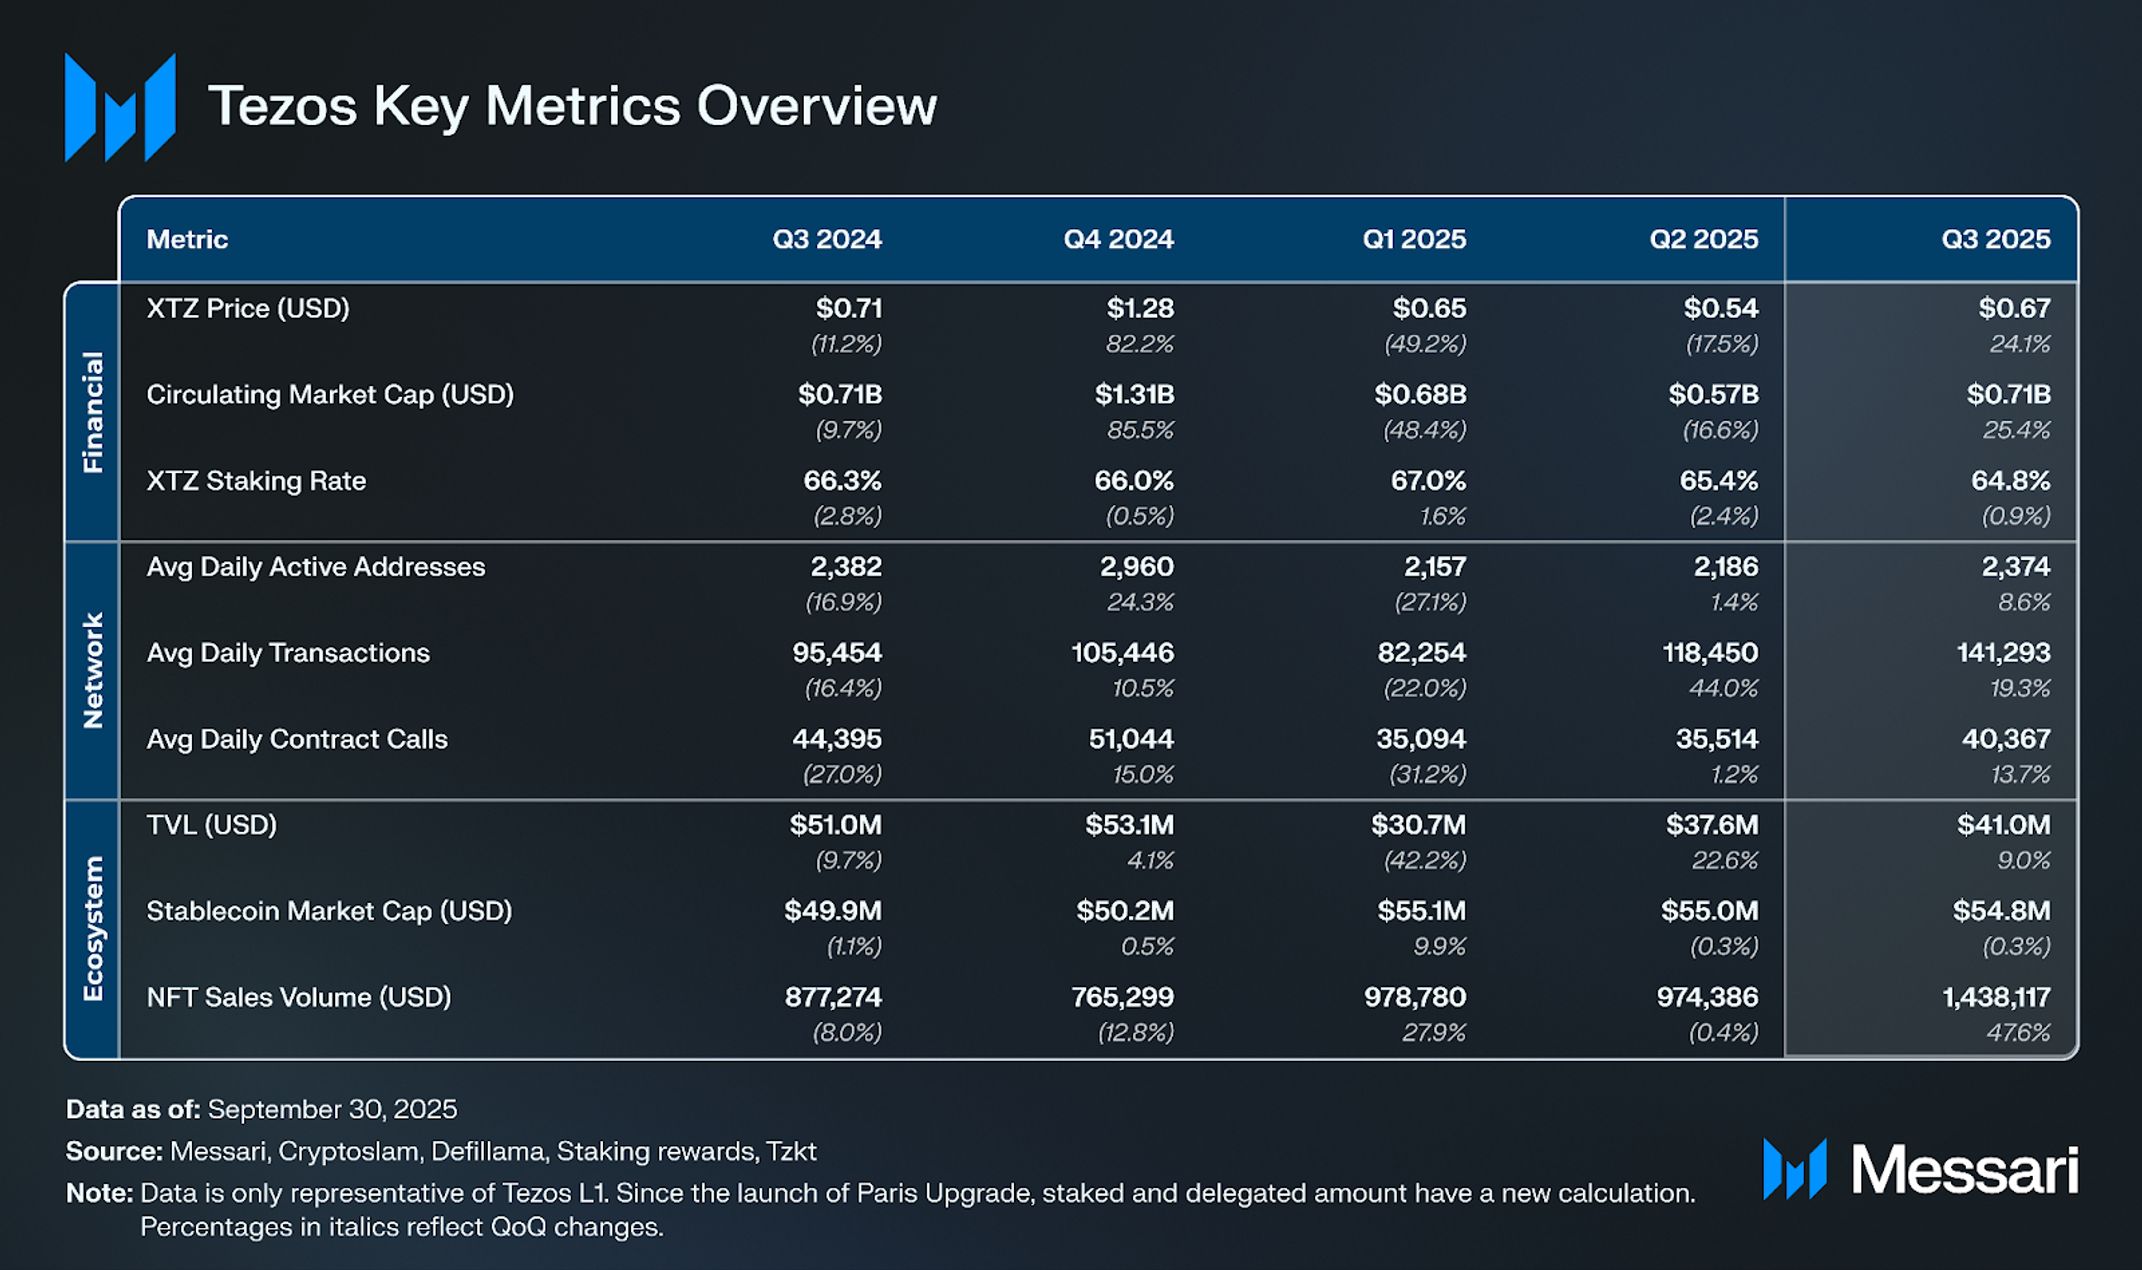Click the Ecosystem section side label
The height and width of the screenshot is (1270, 2142).
click(92, 929)
